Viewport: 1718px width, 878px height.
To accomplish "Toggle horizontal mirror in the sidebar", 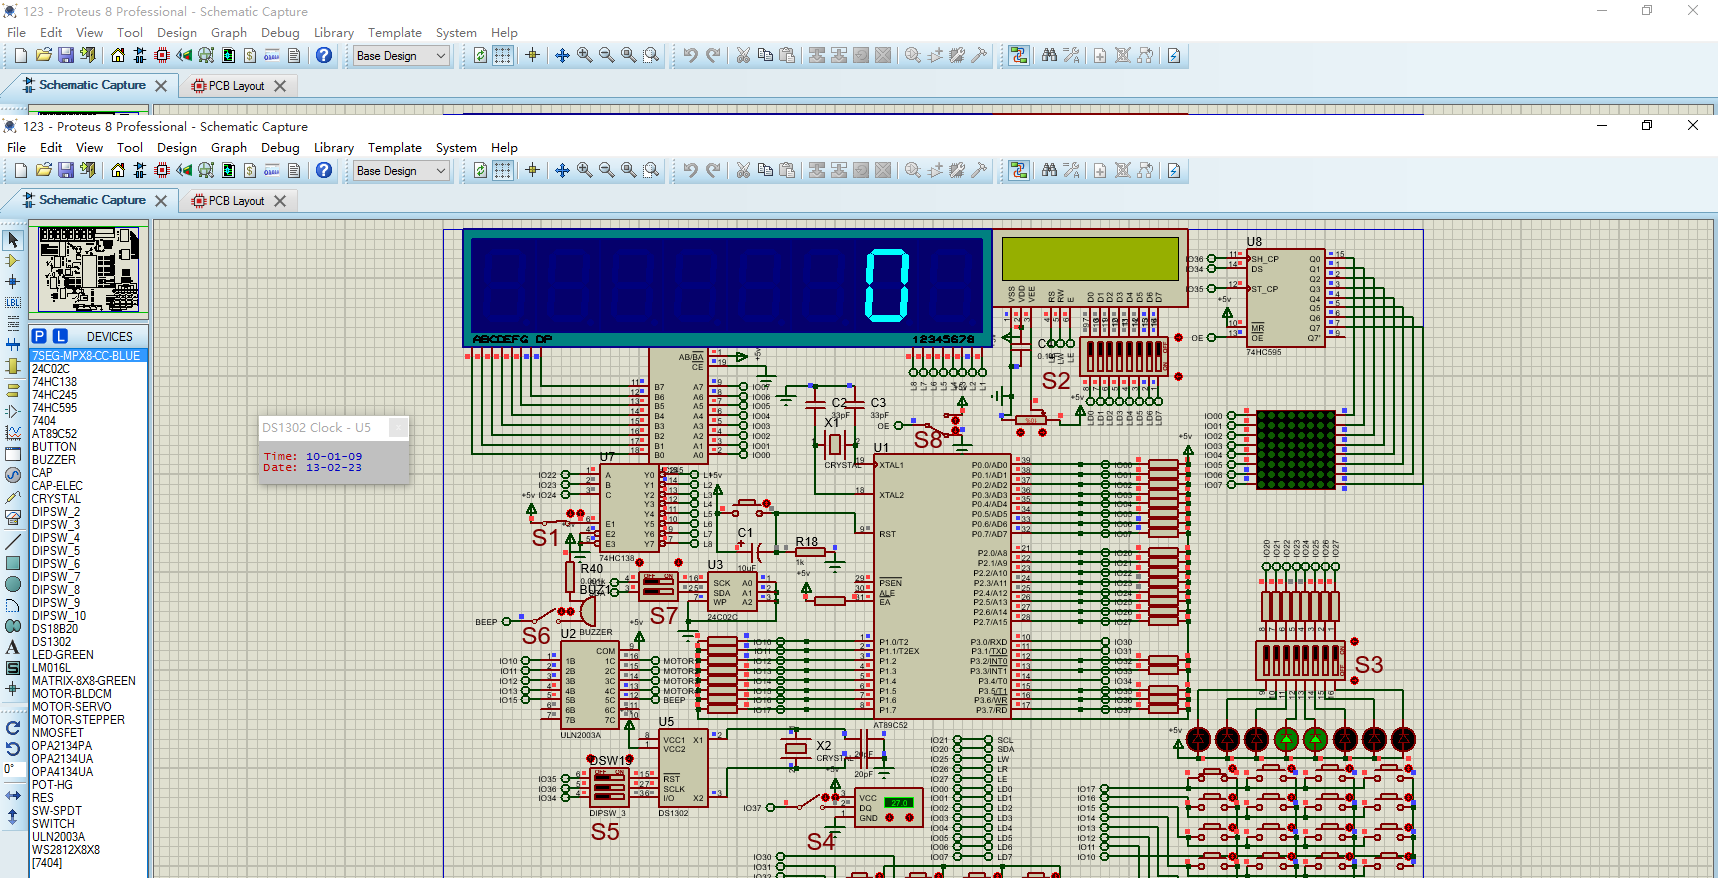I will tap(13, 795).
